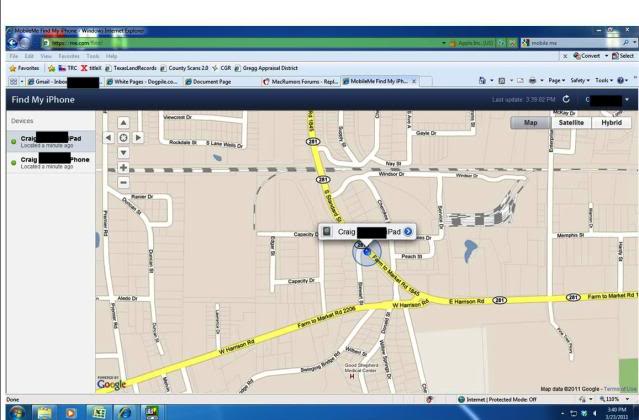Open Excel from the taskbar
Viewport: 639px width, 420px height.
(x=98, y=413)
